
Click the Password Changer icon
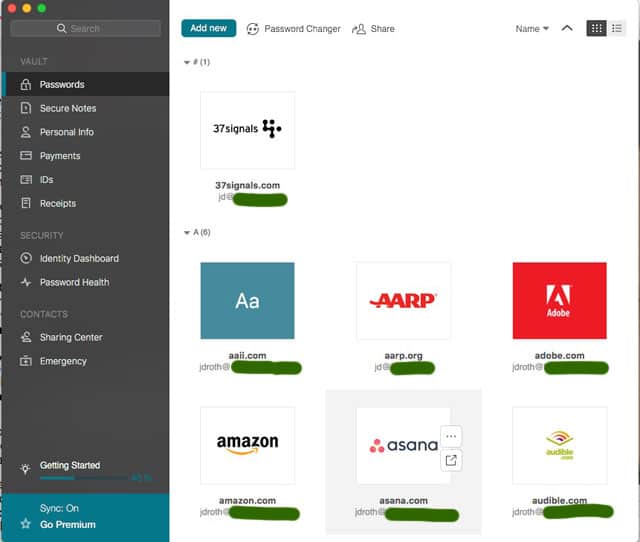(x=253, y=29)
